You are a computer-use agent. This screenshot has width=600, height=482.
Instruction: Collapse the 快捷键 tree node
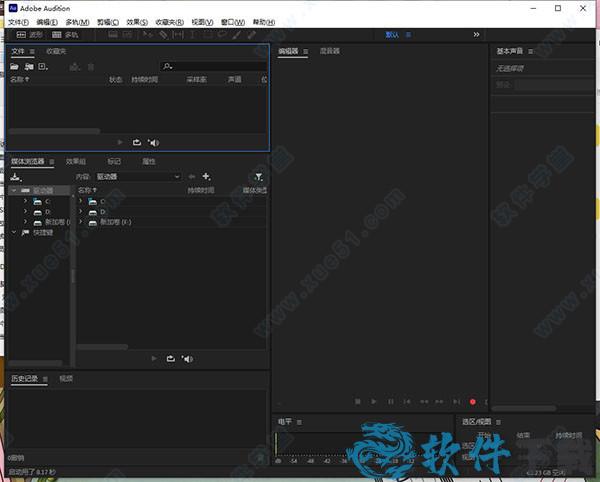(14, 232)
